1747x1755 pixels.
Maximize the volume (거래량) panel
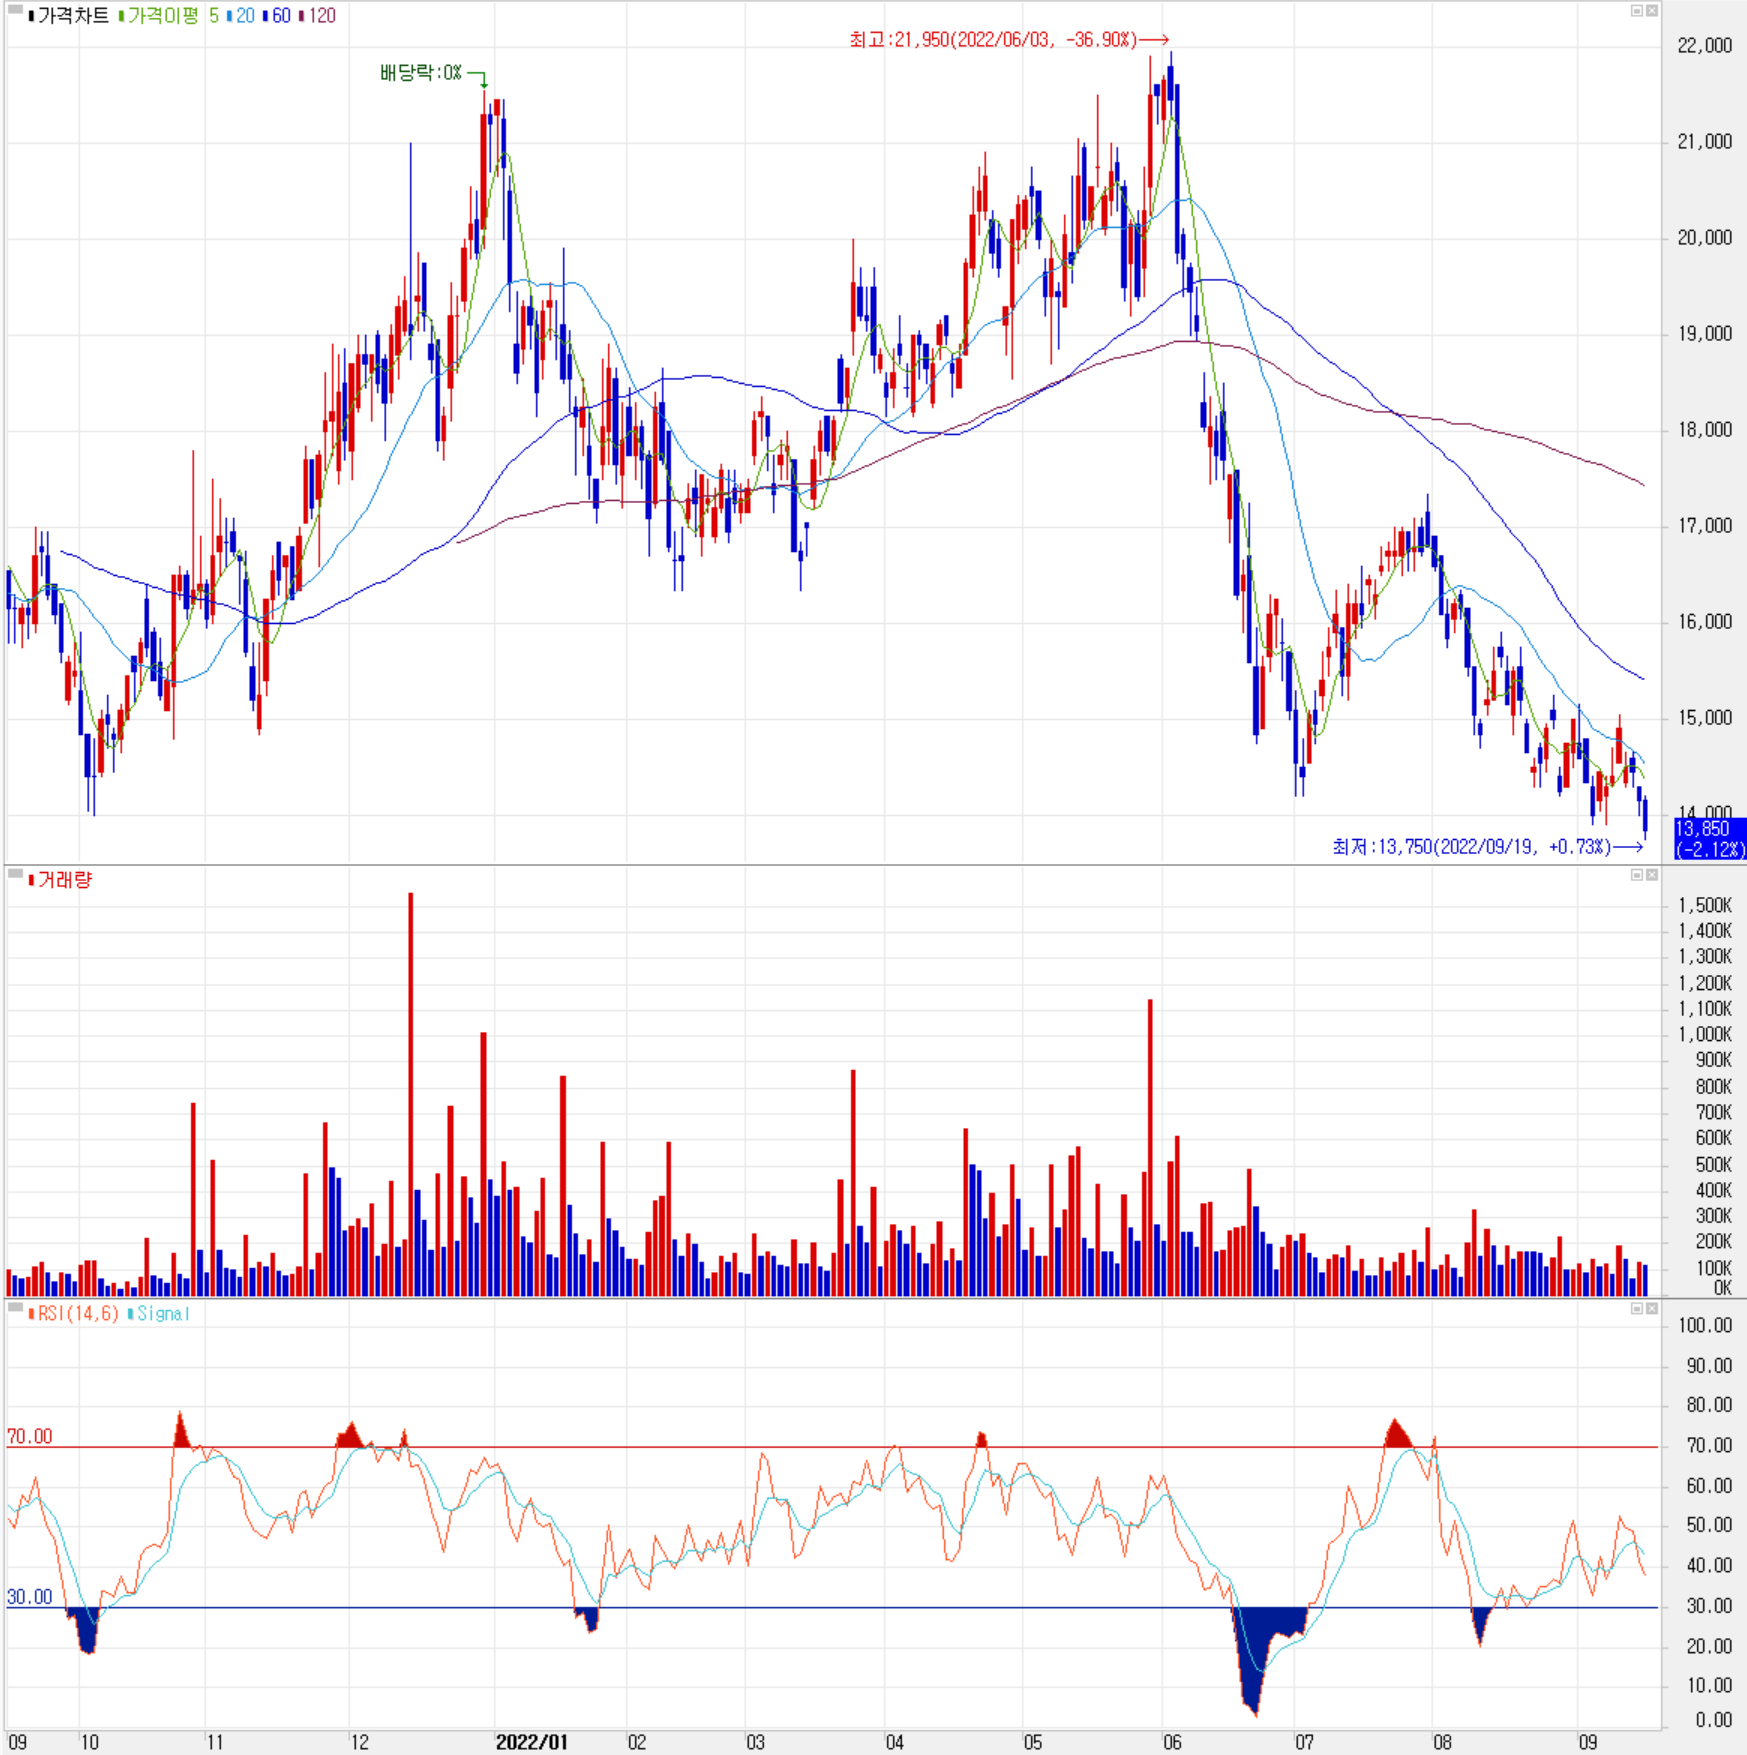pyautogui.click(x=1637, y=875)
